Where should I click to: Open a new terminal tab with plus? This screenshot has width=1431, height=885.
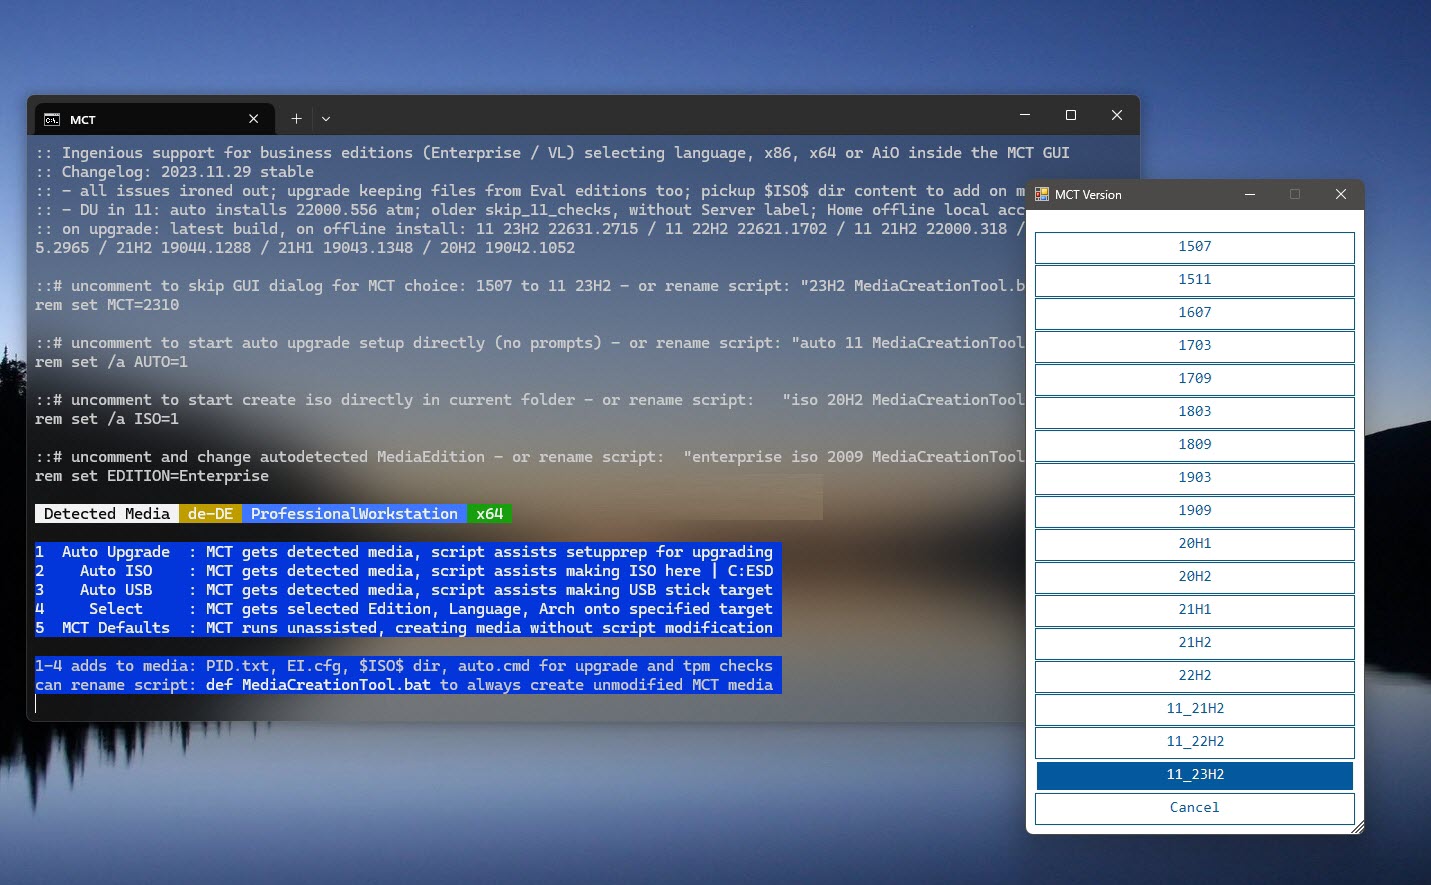click(296, 119)
